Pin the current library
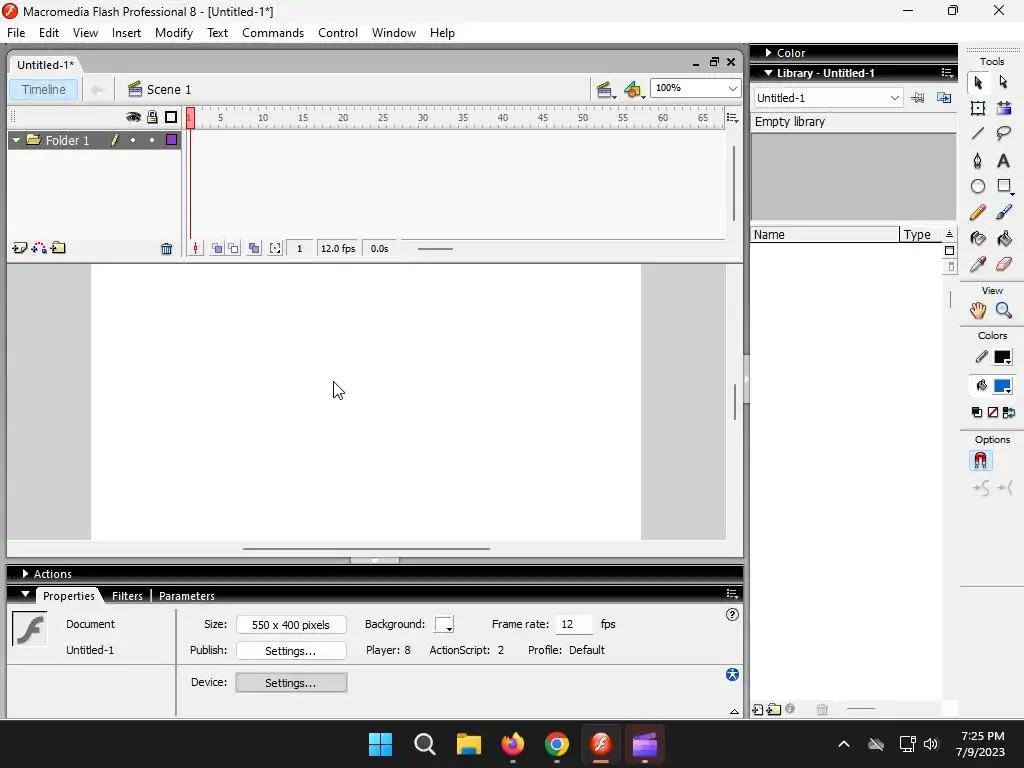This screenshot has width=1024, height=768. [x=918, y=98]
